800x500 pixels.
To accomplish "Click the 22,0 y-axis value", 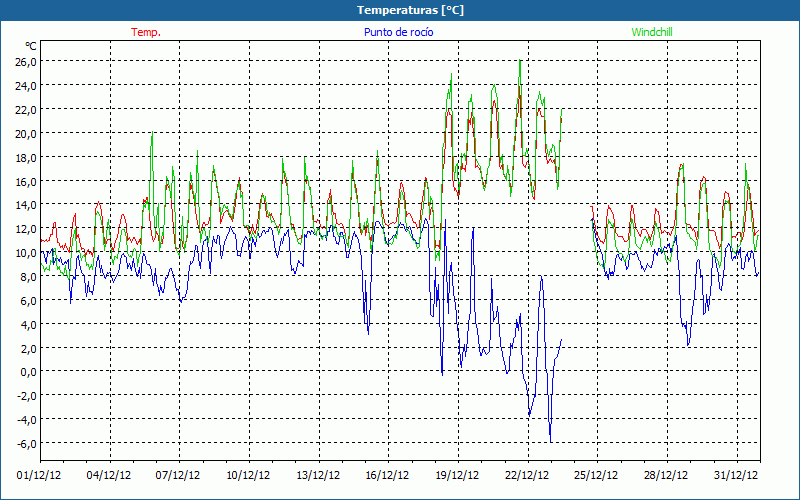I will 26,110.
